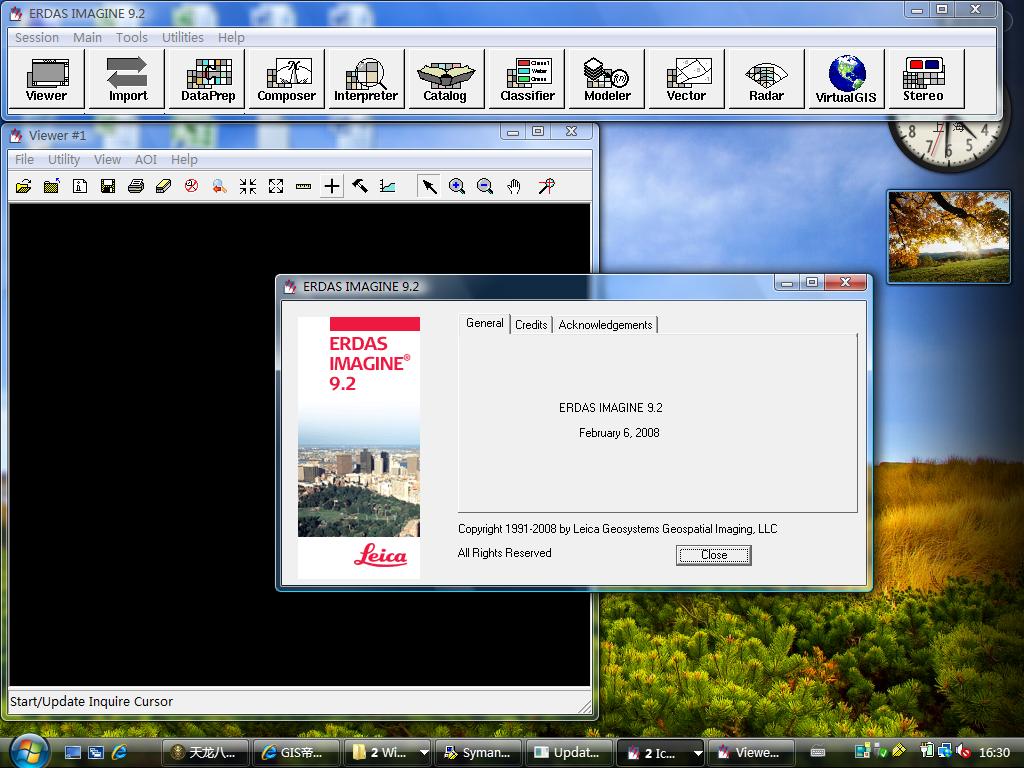Click the muted volume tray icon

click(x=963, y=752)
